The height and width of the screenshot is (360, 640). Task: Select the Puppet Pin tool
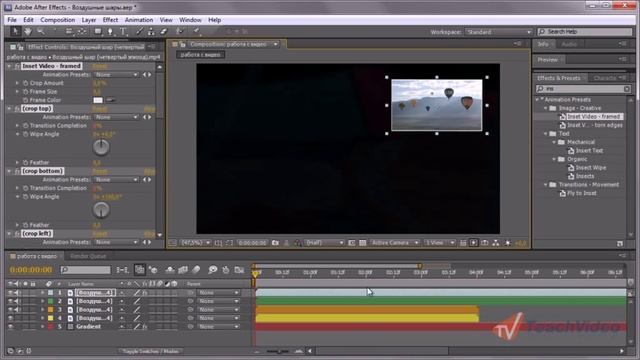(x=196, y=31)
